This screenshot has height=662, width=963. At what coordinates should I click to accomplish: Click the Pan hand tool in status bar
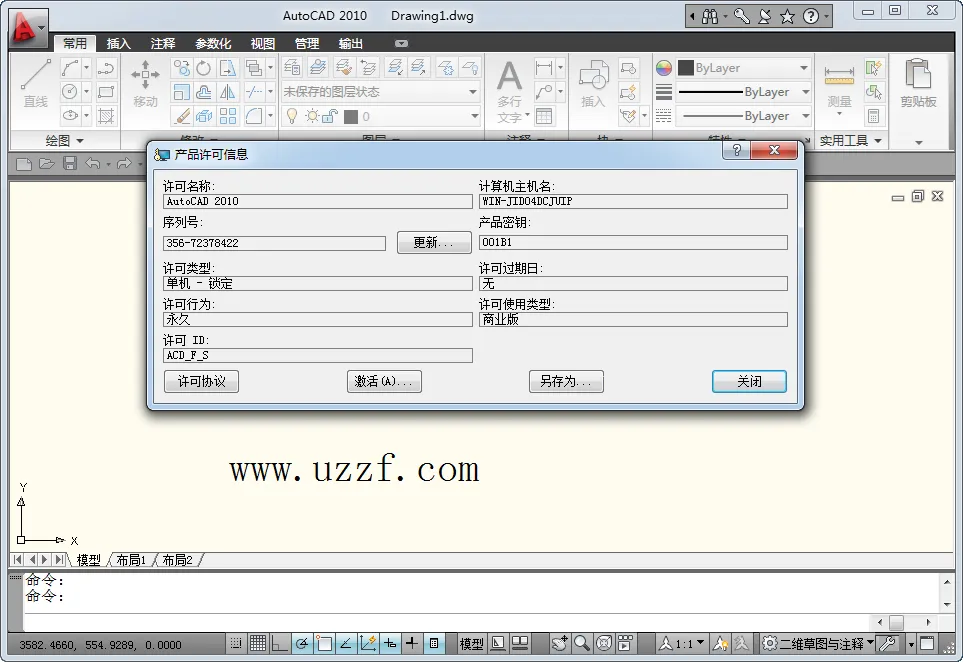pos(560,644)
